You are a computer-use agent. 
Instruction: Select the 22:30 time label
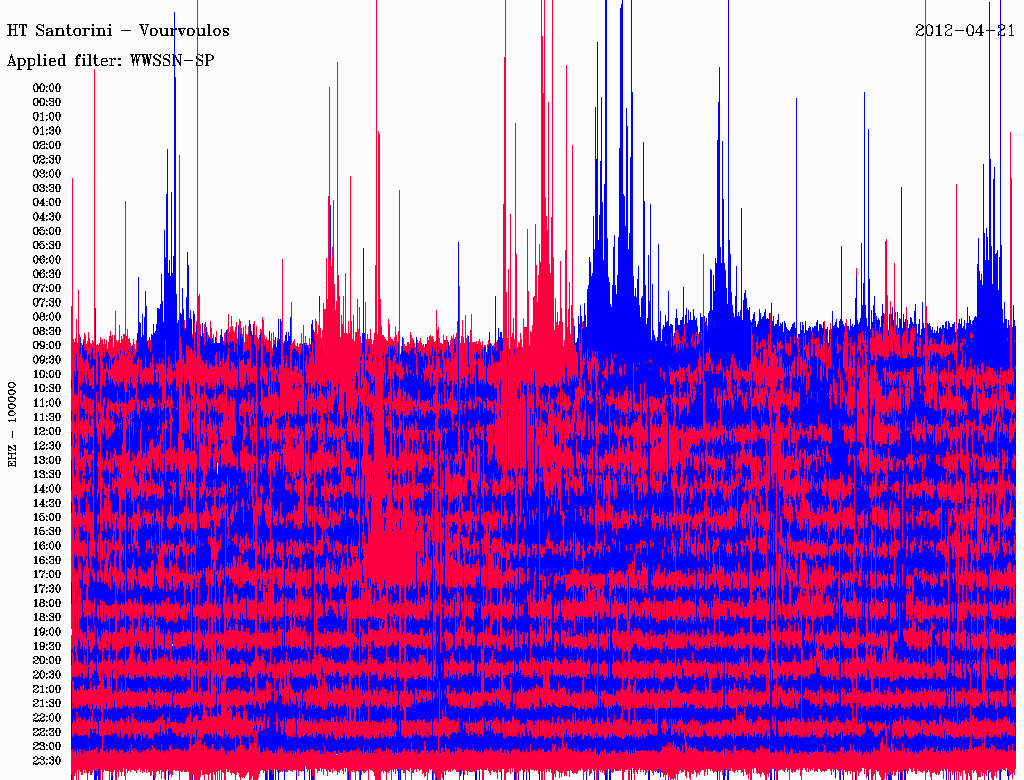[47, 732]
